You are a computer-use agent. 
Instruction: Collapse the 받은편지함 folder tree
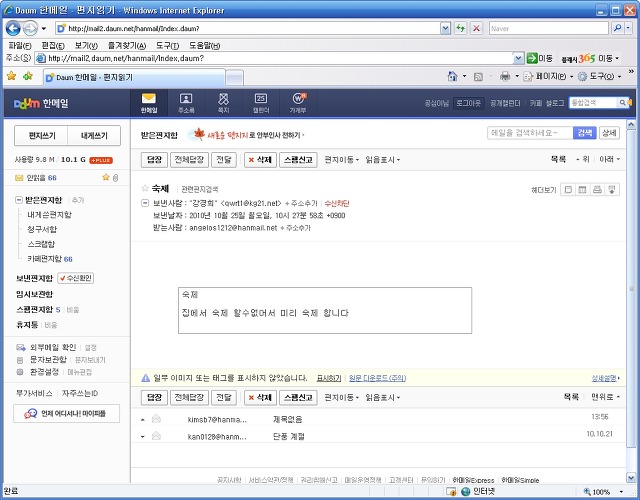tap(18, 200)
